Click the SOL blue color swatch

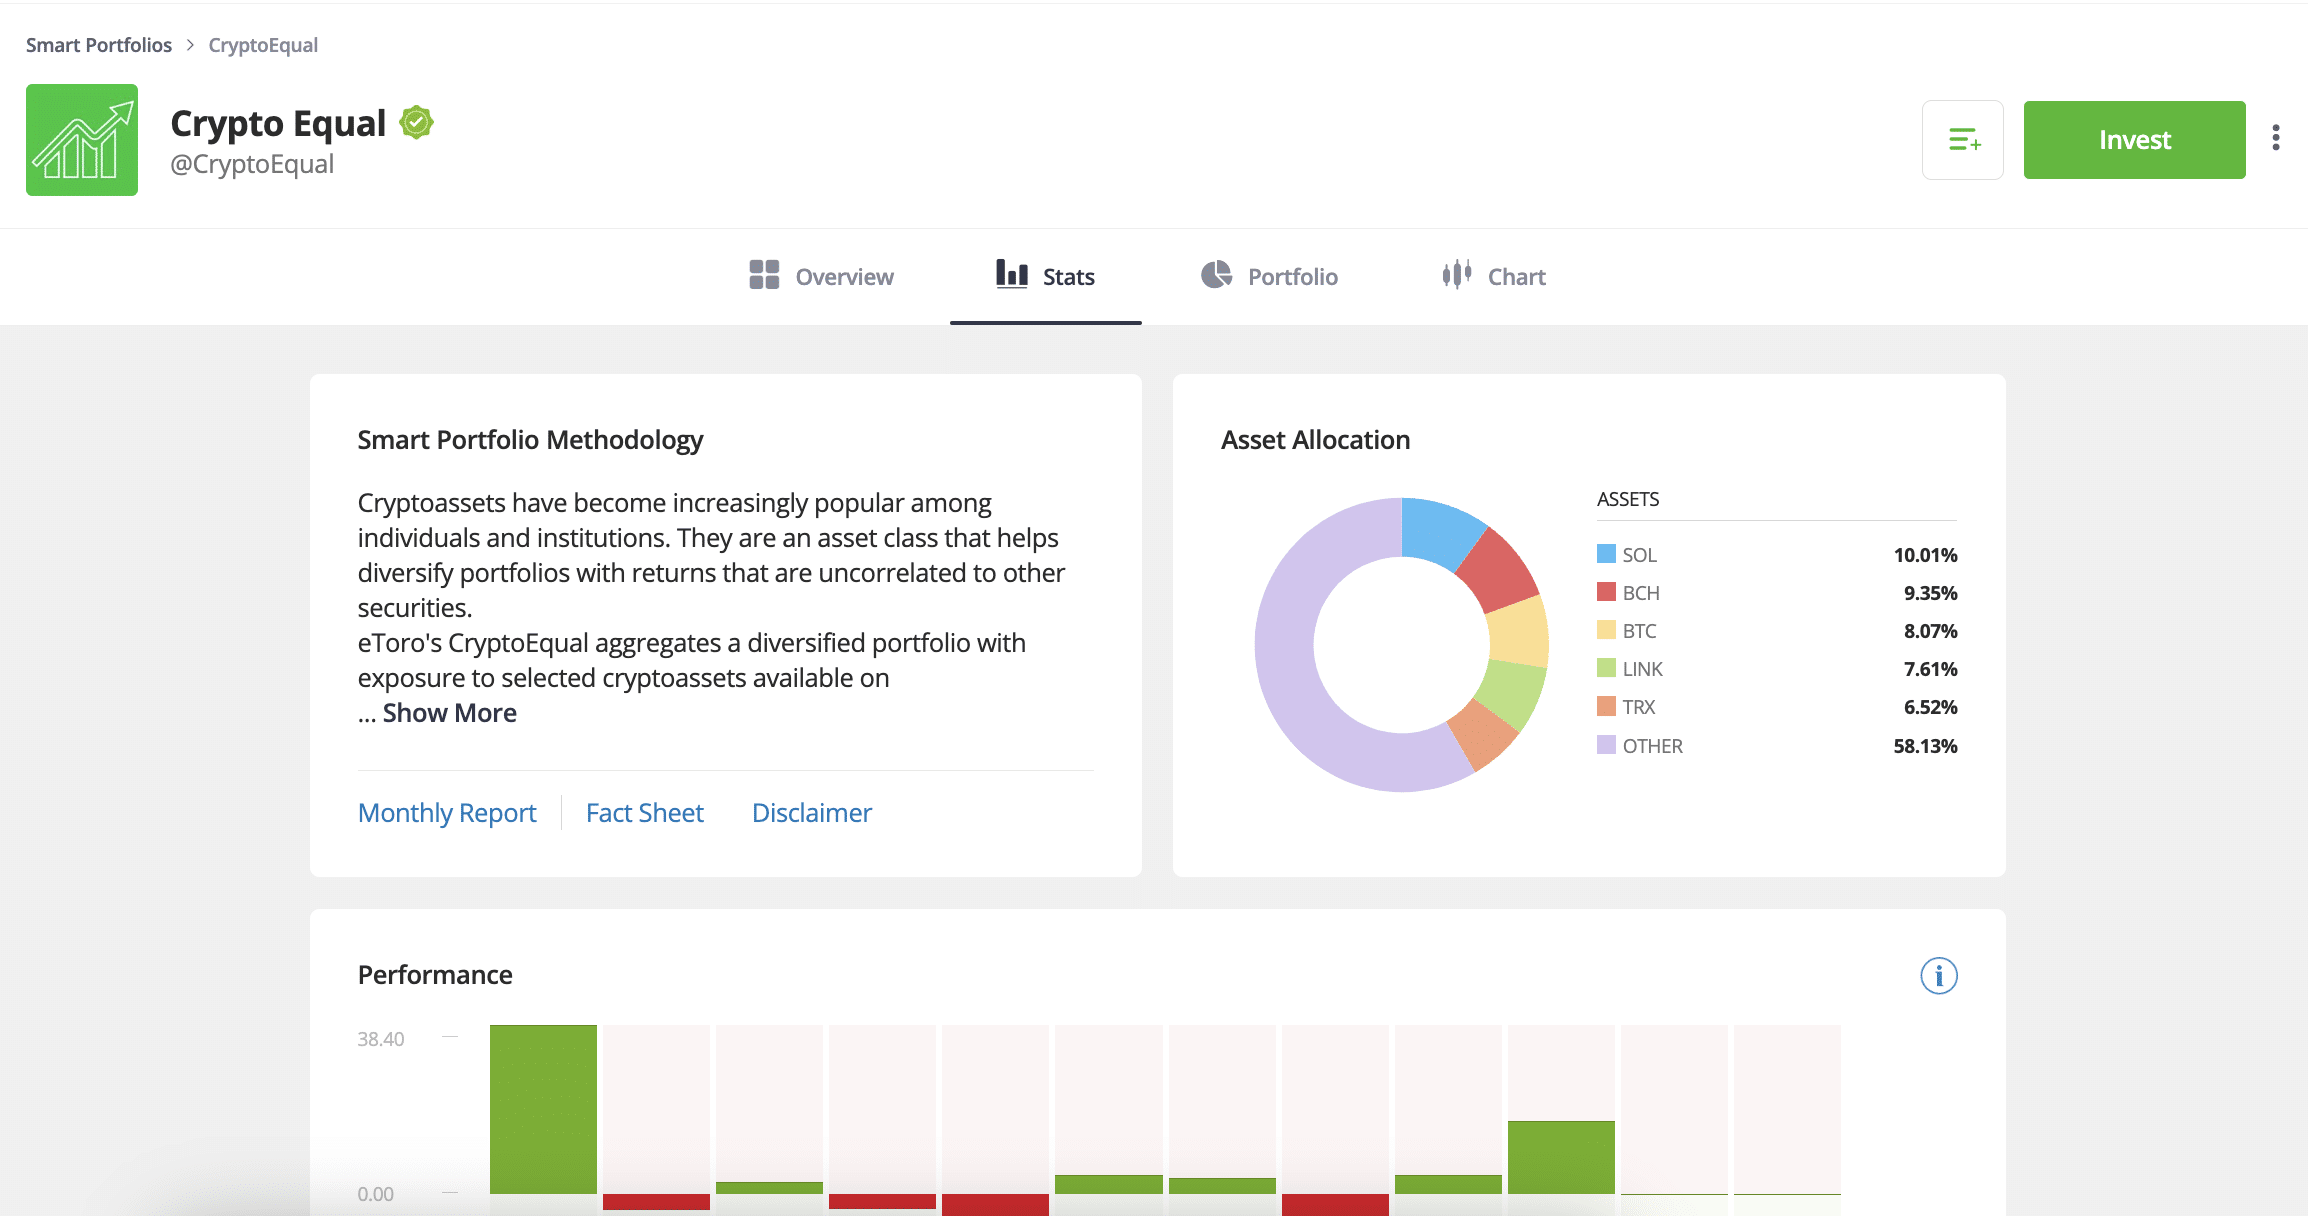1606,554
